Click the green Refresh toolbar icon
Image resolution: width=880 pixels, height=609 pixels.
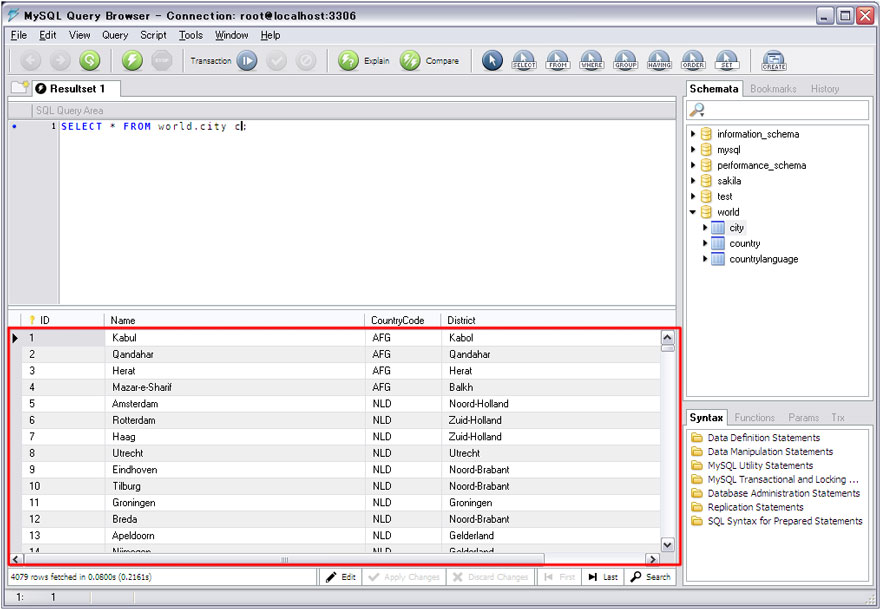[x=90, y=60]
